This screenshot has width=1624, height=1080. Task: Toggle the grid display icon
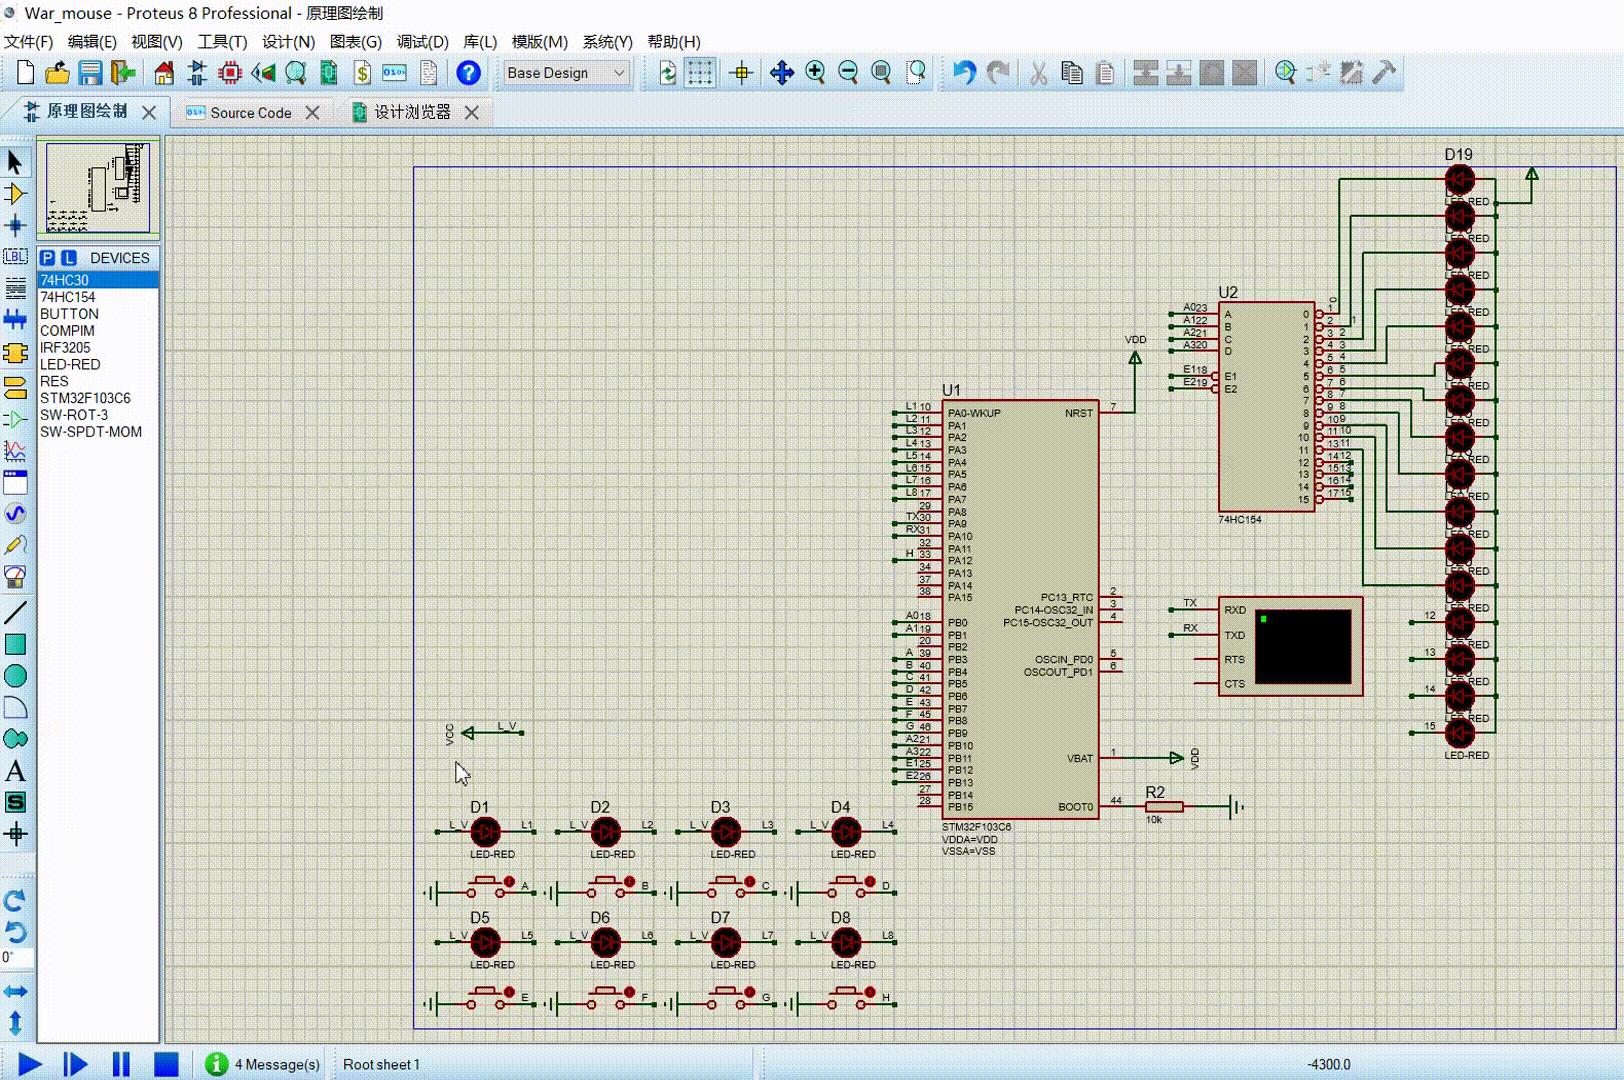(700, 72)
